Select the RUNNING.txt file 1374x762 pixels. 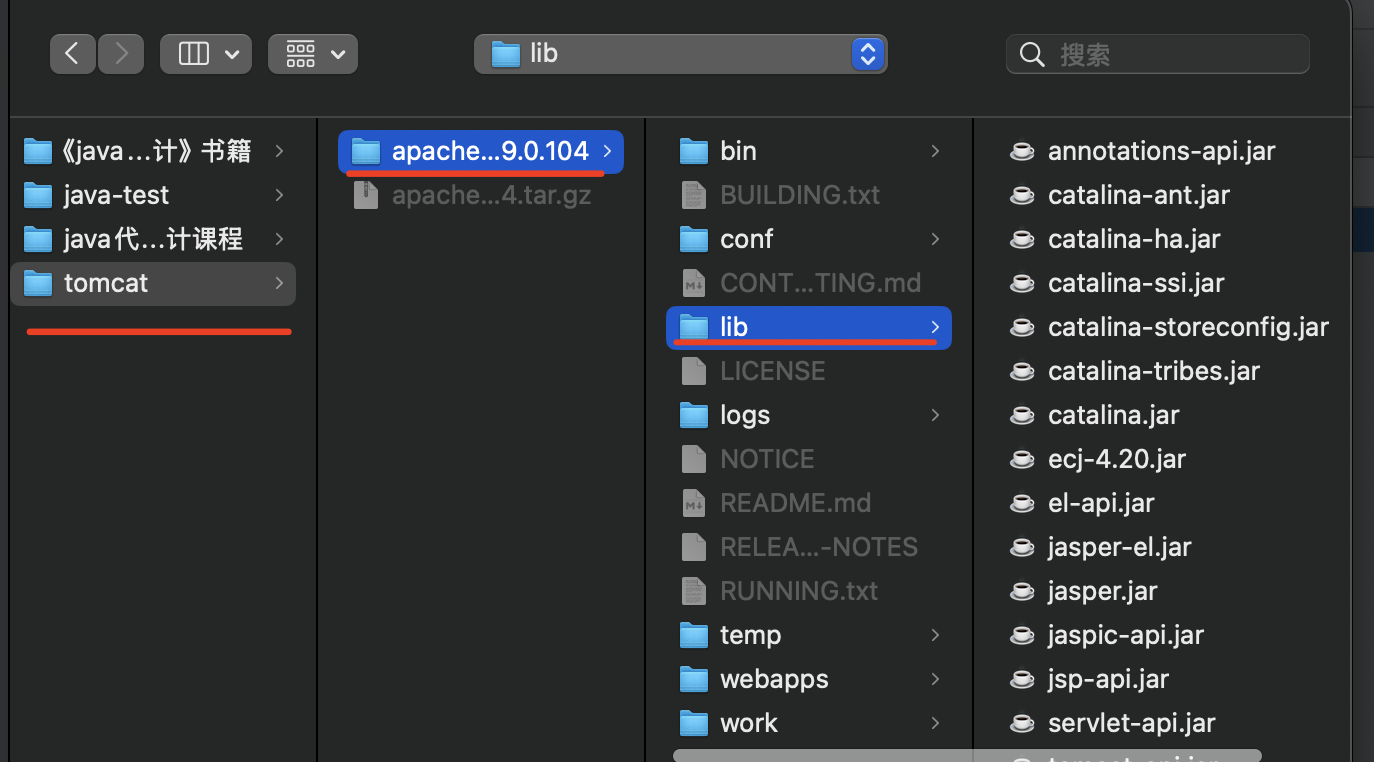(x=798, y=591)
